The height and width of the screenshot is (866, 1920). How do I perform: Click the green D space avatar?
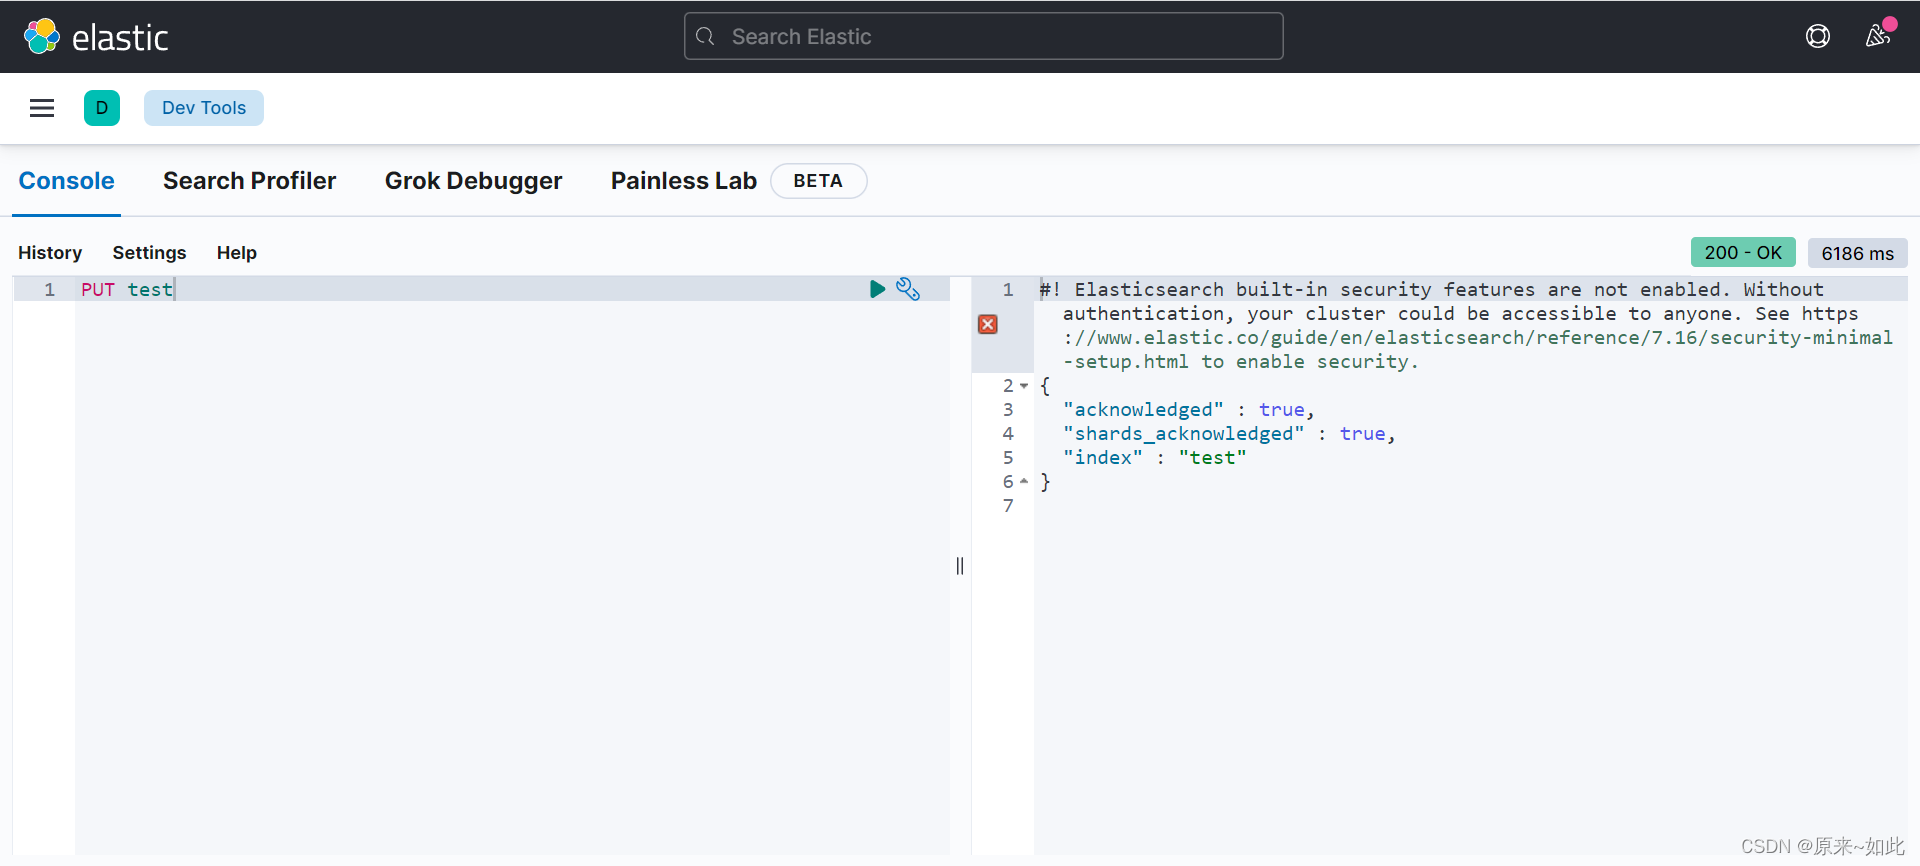(x=102, y=108)
